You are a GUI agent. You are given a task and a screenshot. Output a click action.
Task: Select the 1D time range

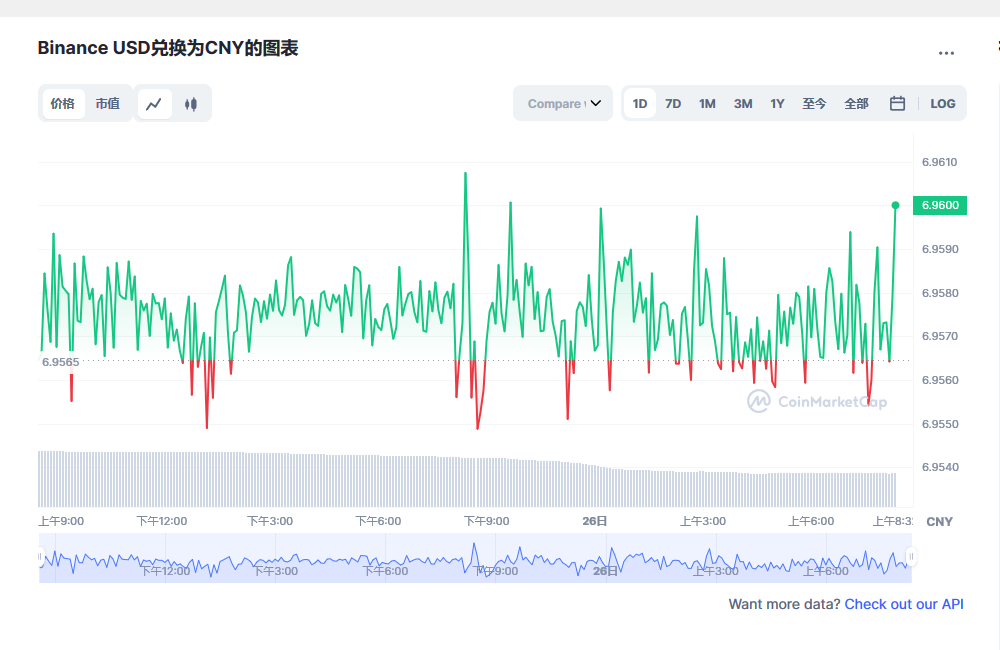tap(640, 103)
